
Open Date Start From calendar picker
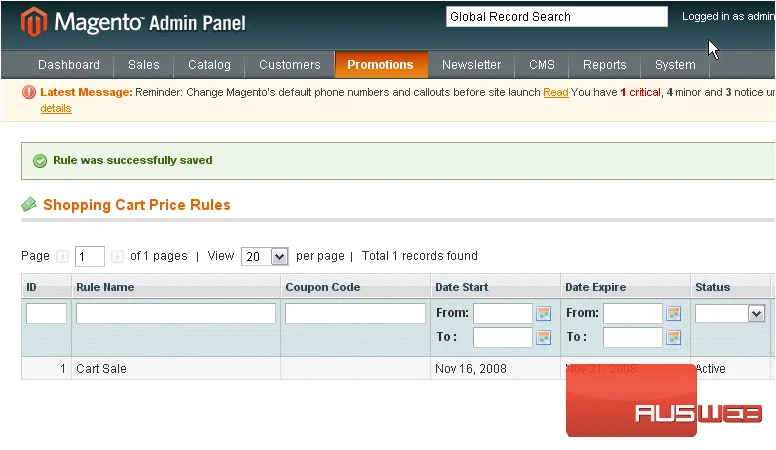(543, 313)
